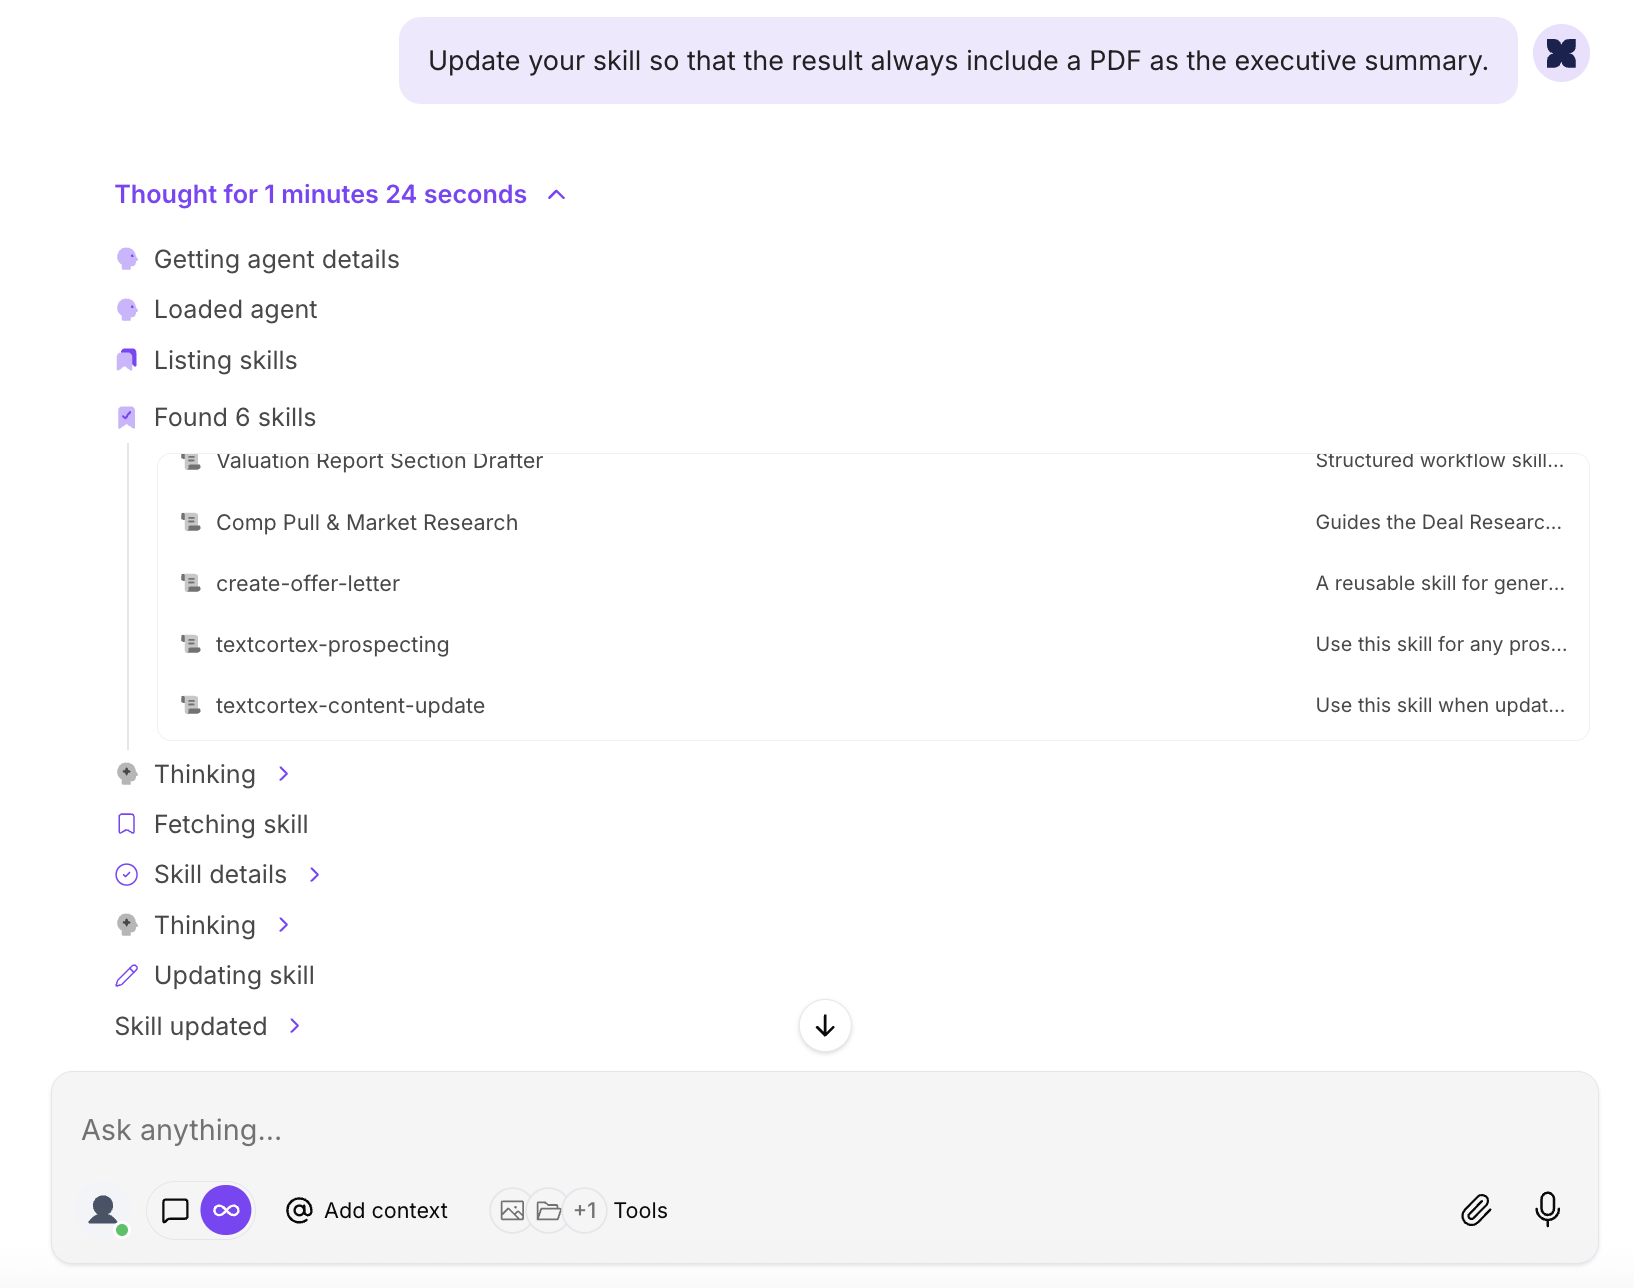Expand the Skill updated details
This screenshot has width=1634, height=1288.
click(x=294, y=1026)
